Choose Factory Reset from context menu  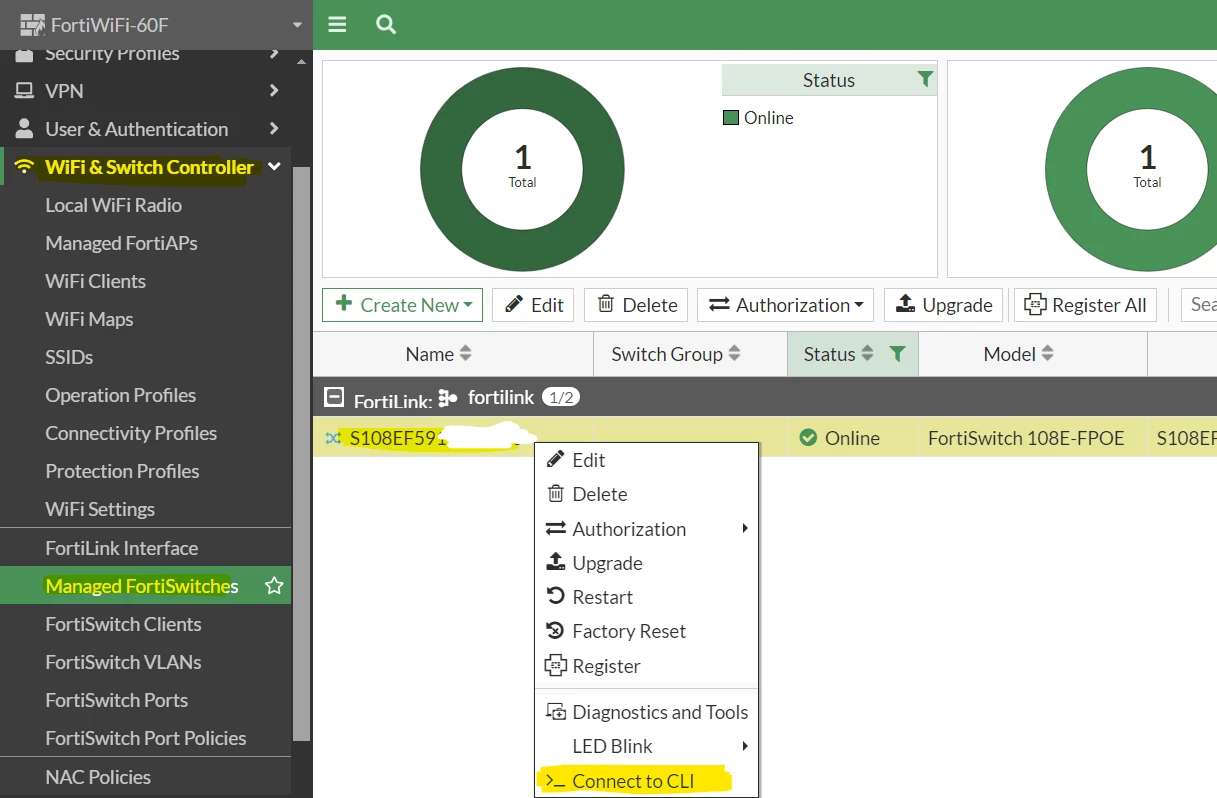point(646,631)
